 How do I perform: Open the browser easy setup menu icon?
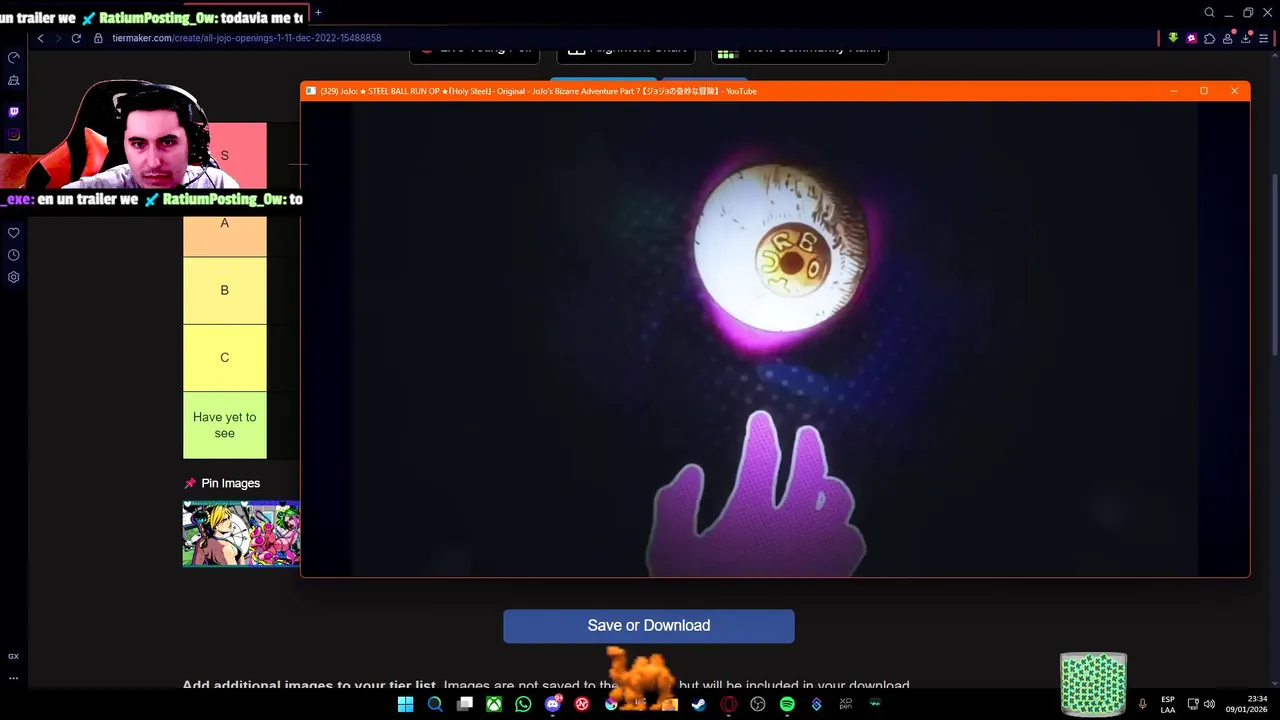[1265, 38]
